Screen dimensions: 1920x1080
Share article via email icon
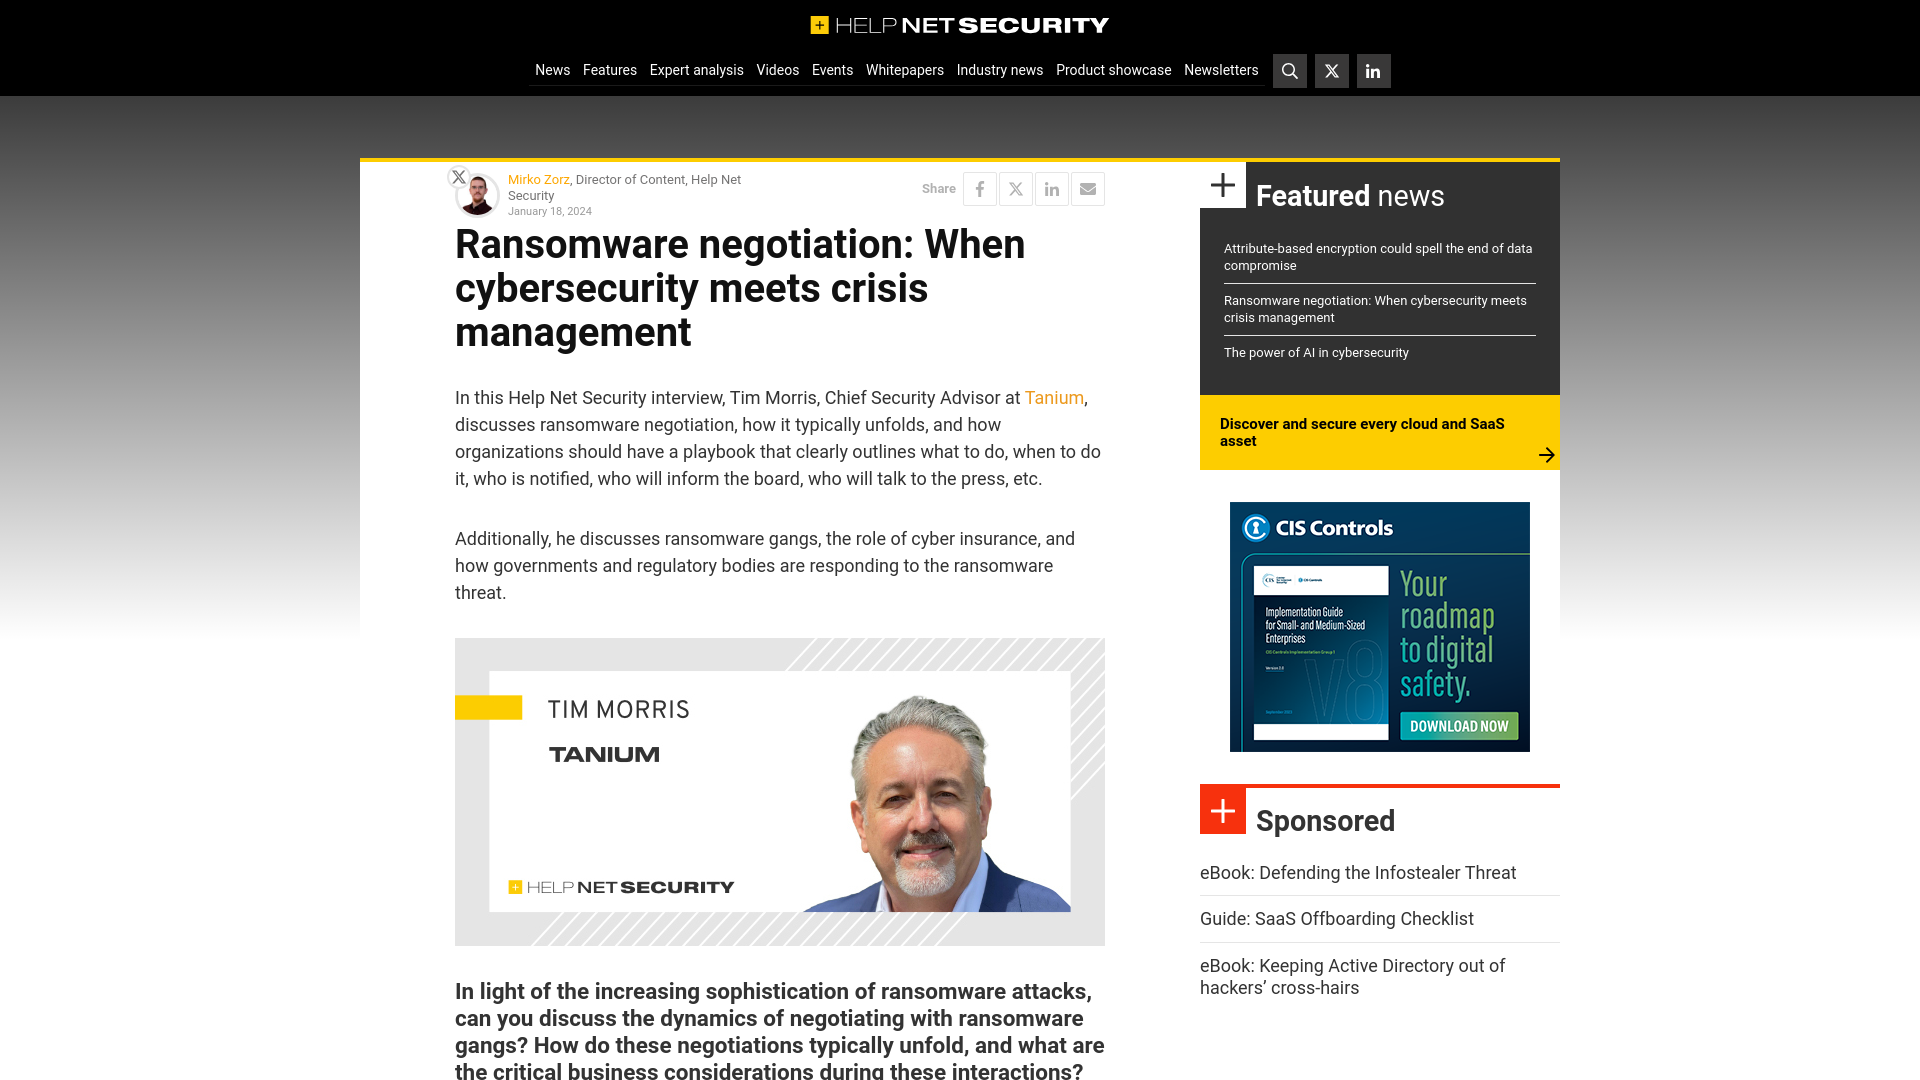point(1088,189)
